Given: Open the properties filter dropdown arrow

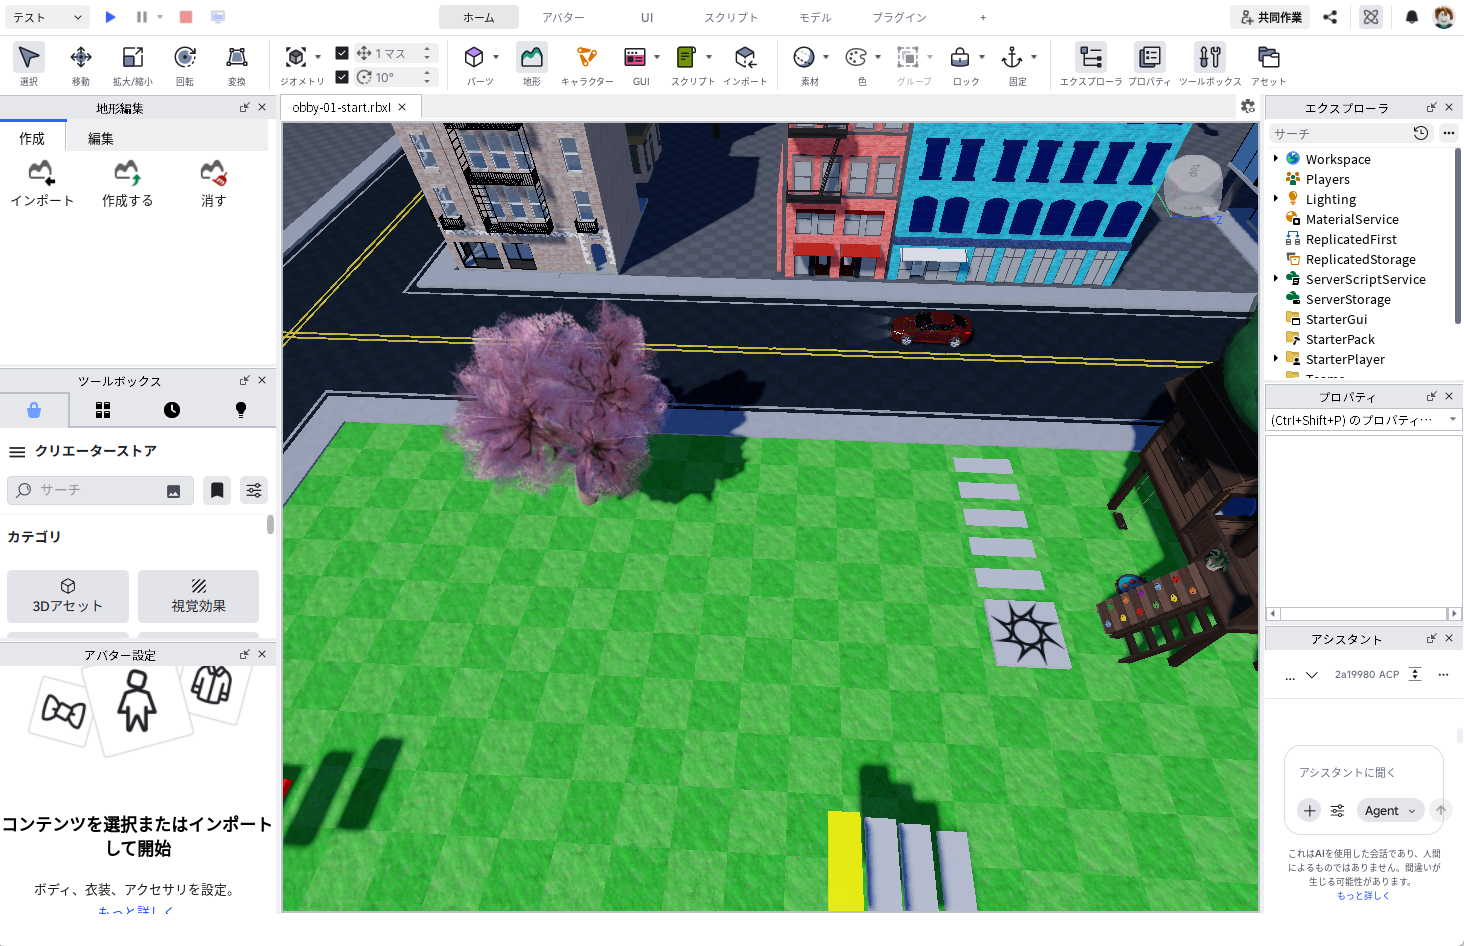Looking at the screenshot, I should (1453, 420).
